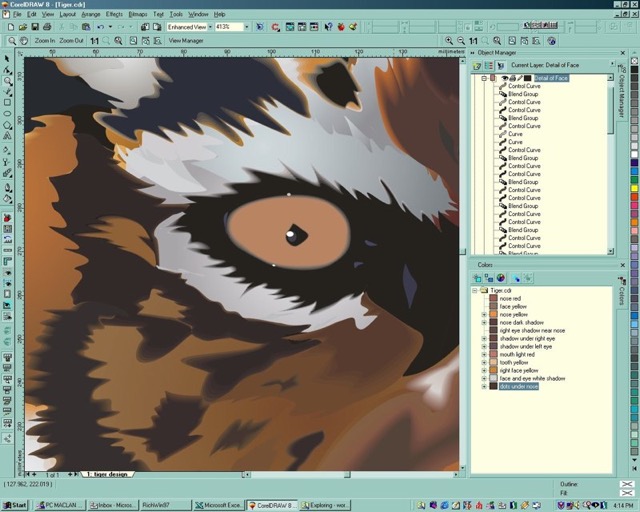Click the red apple icon in the standard toolbar
The height and width of the screenshot is (512, 640).
pos(341,27)
